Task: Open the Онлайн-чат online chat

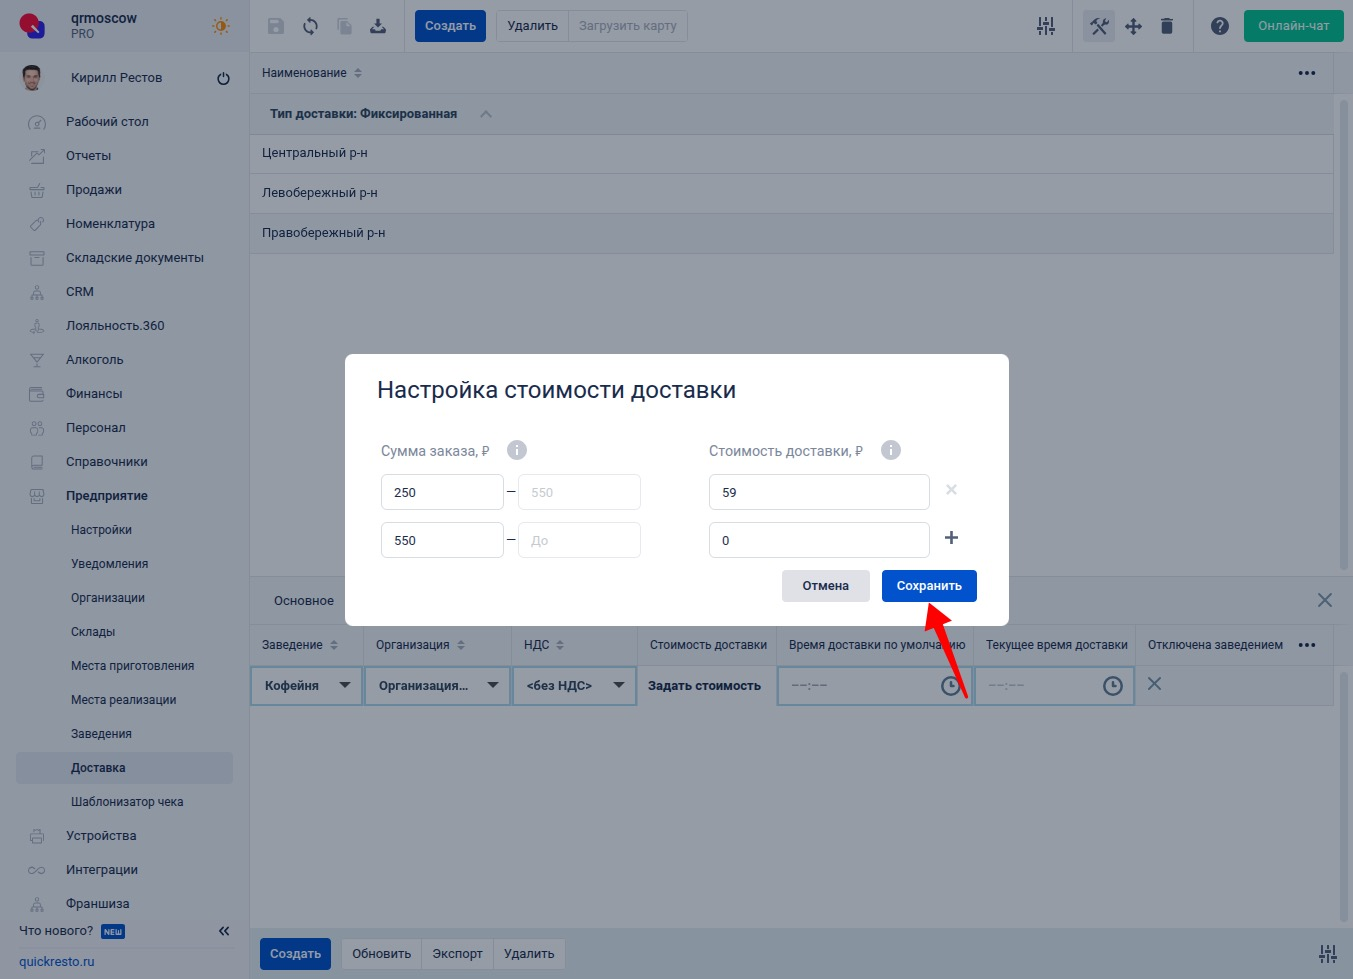Action: (x=1293, y=26)
